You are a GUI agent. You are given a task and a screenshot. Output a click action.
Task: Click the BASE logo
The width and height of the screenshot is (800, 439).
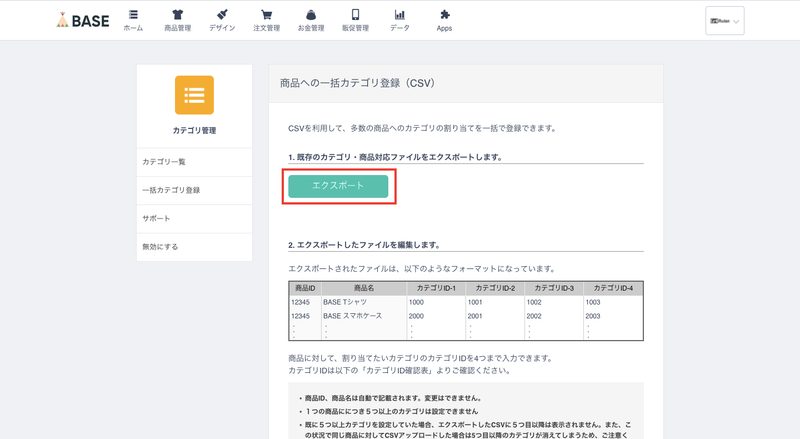[x=83, y=20]
